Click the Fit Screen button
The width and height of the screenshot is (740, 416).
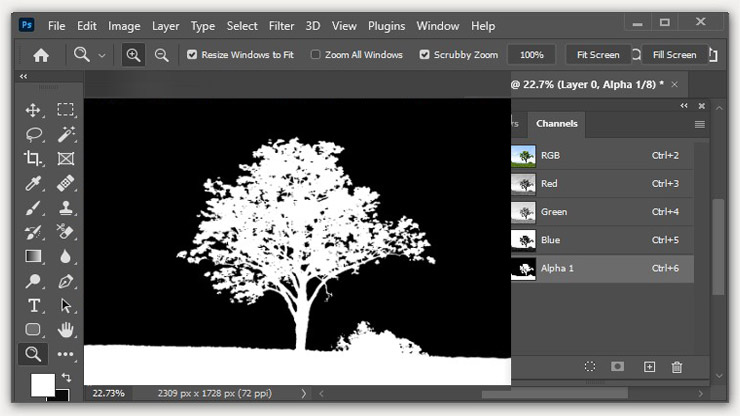(x=598, y=55)
